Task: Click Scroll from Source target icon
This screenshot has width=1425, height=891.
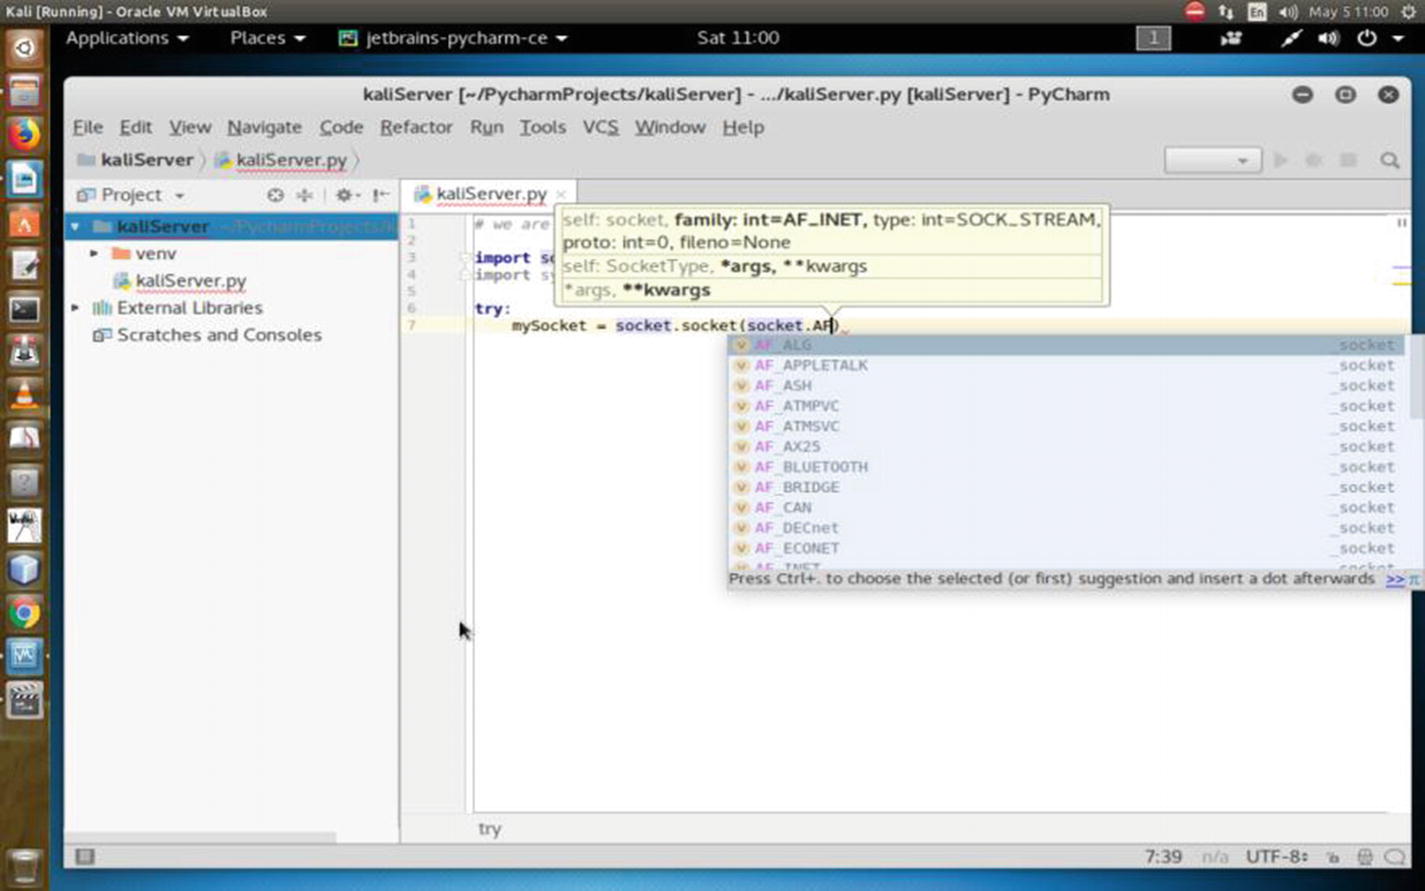Action: pos(275,195)
